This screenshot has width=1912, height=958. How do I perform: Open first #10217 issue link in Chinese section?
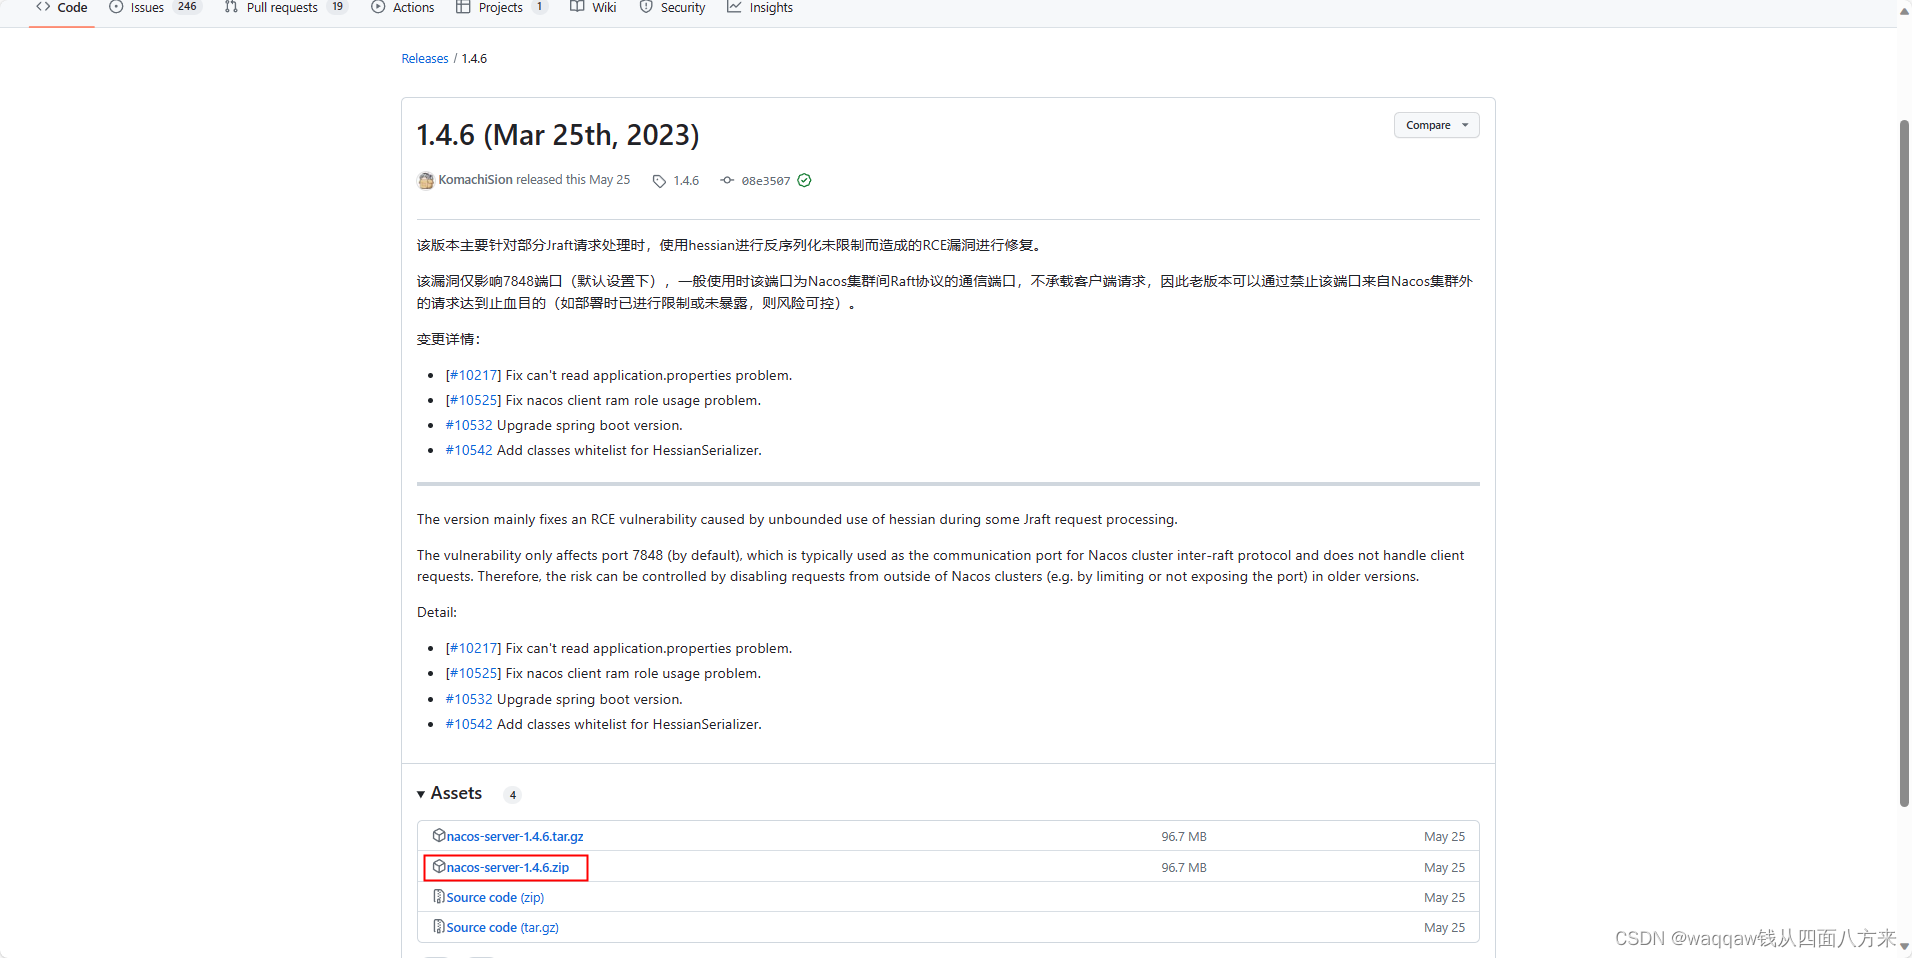pos(473,376)
